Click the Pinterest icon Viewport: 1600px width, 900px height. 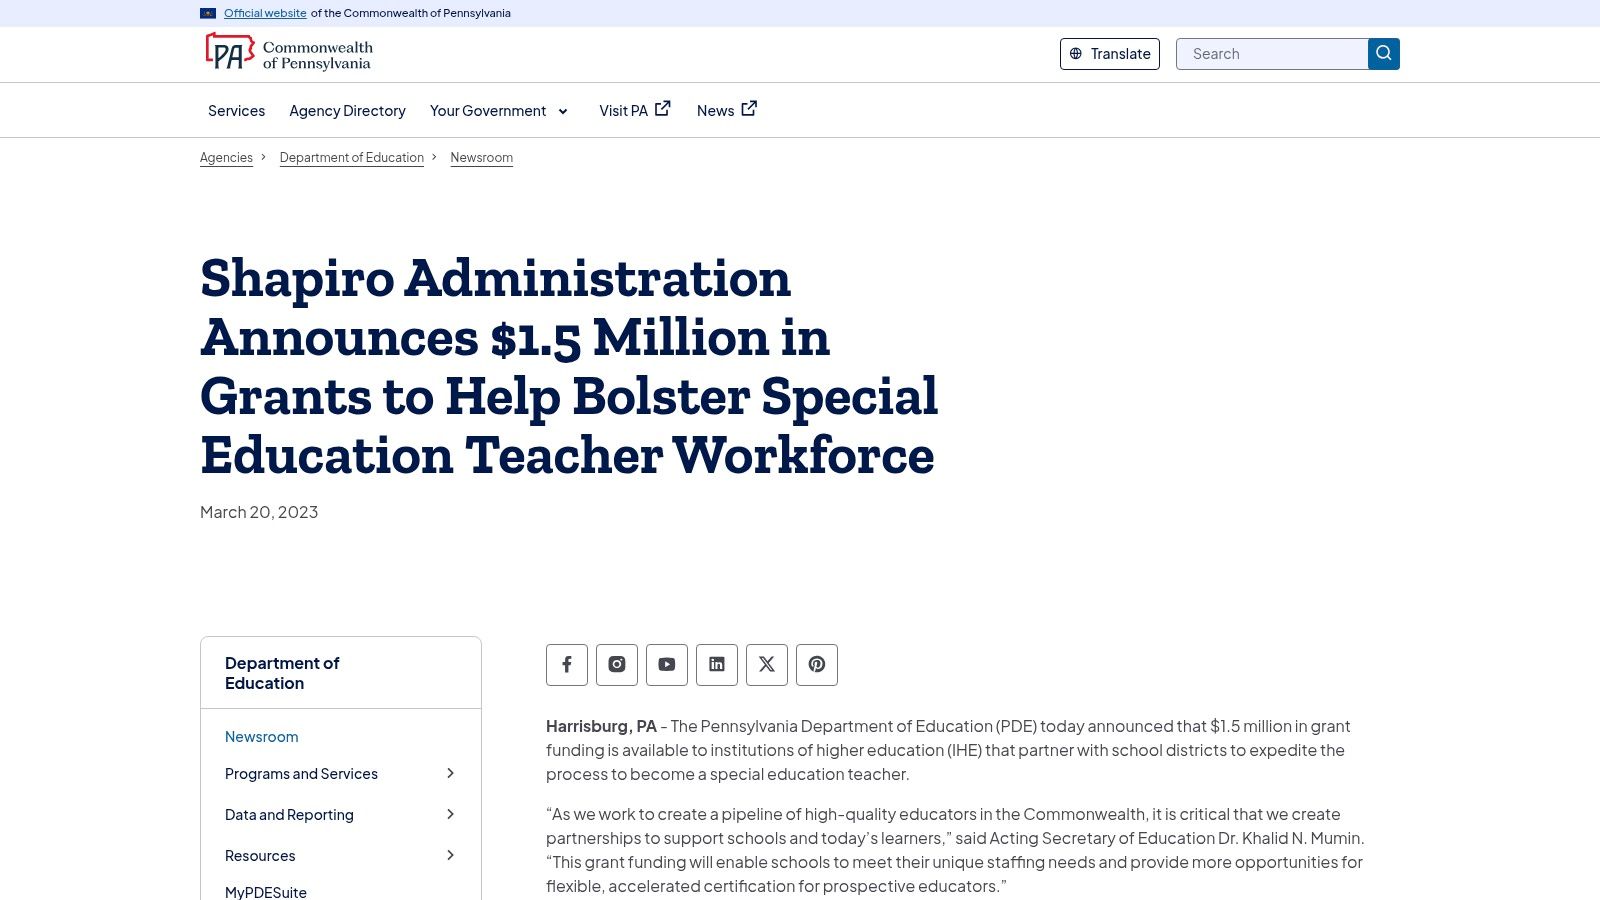(817, 664)
